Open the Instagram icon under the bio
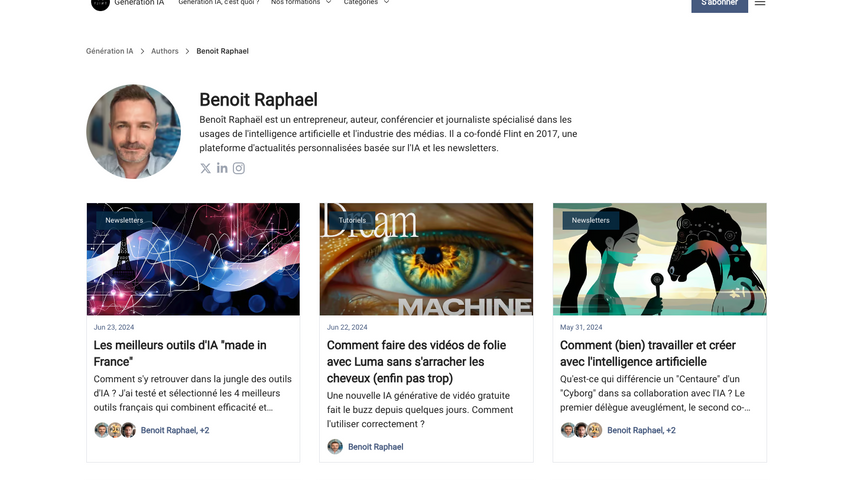 coord(239,168)
